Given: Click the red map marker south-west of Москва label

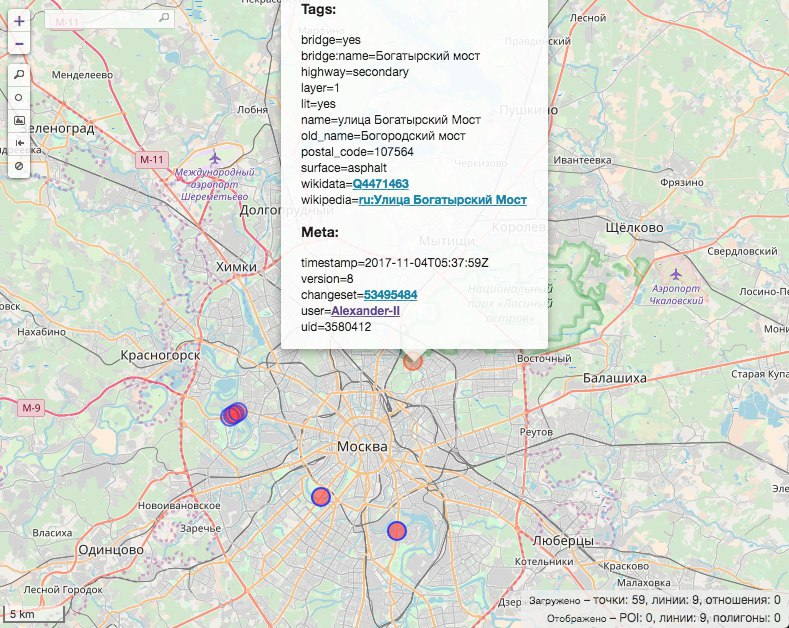Looking at the screenshot, I should click(x=321, y=497).
